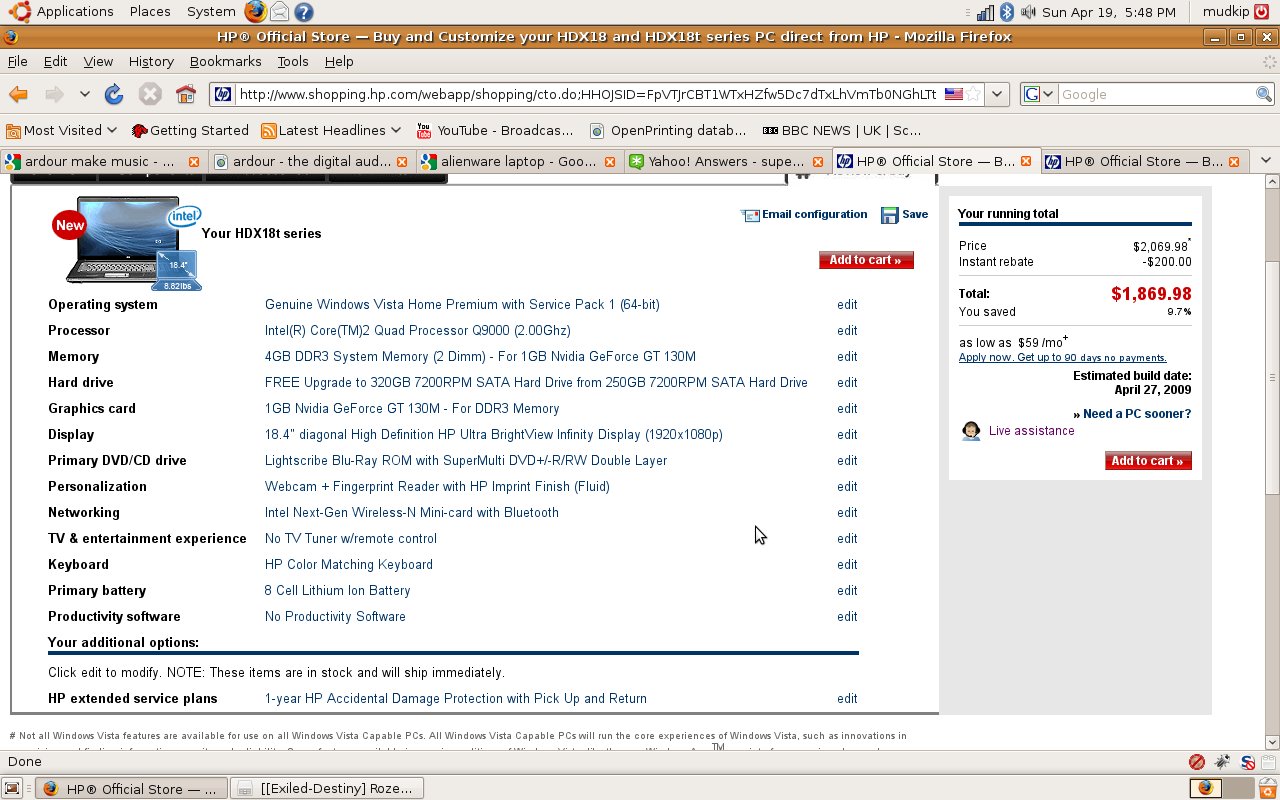Close the 'ardour - the digital aud...' tab
Screen dimensions: 1280x800
402,161
